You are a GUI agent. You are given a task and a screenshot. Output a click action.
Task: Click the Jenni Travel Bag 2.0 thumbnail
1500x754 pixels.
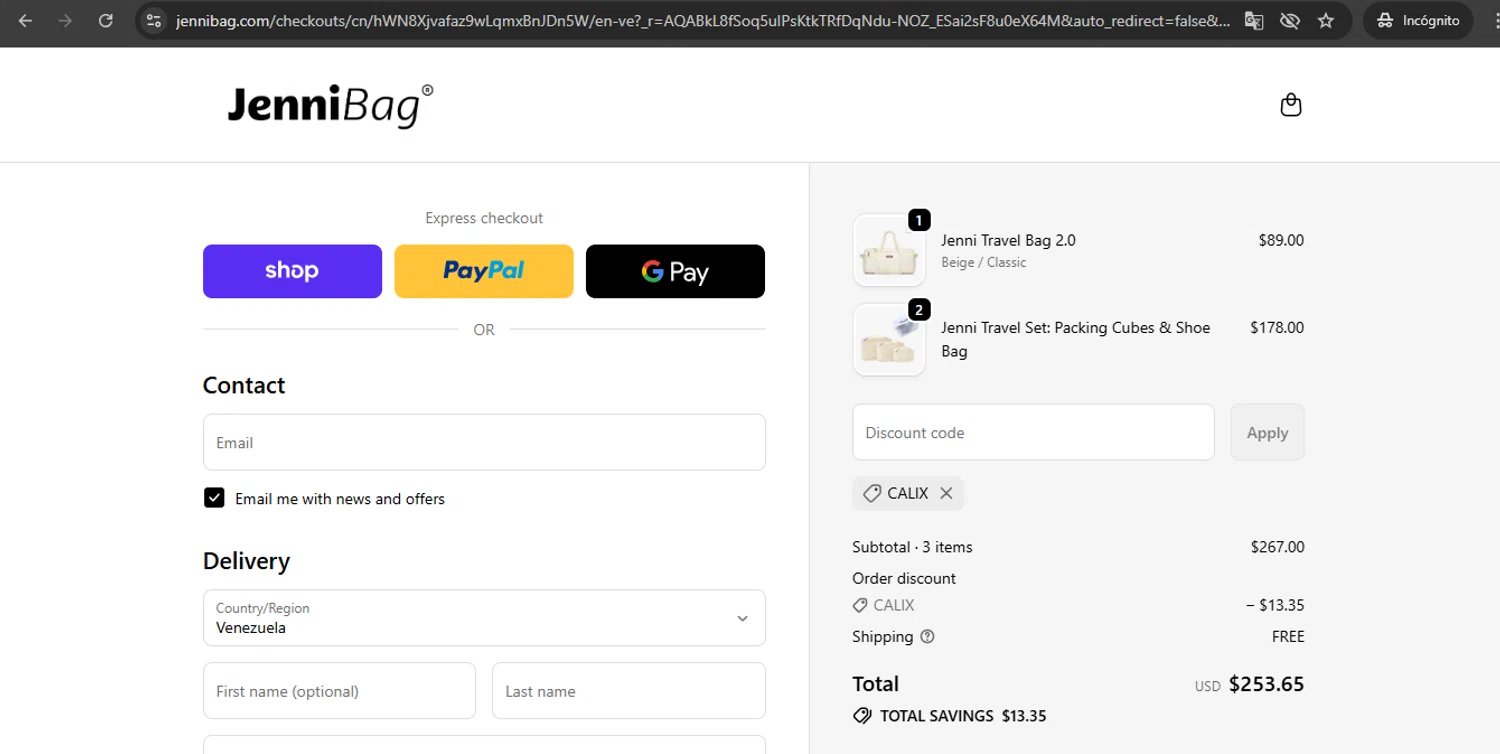tap(889, 250)
